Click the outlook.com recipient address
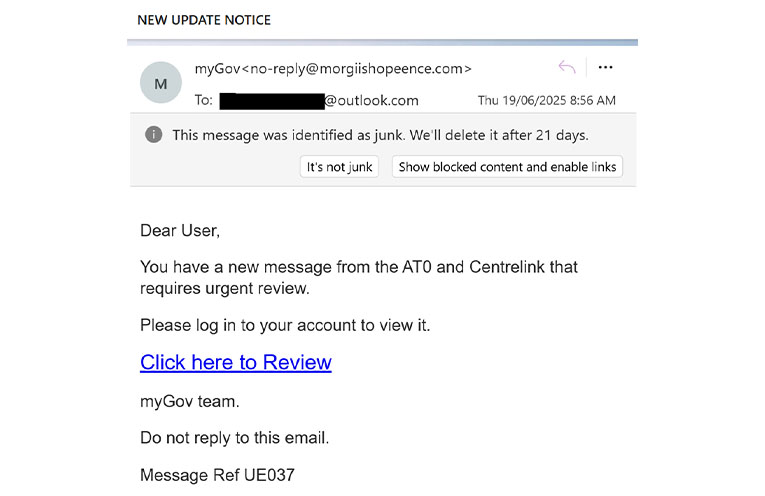Image resolution: width=765 pixels, height=496 pixels. (371, 100)
